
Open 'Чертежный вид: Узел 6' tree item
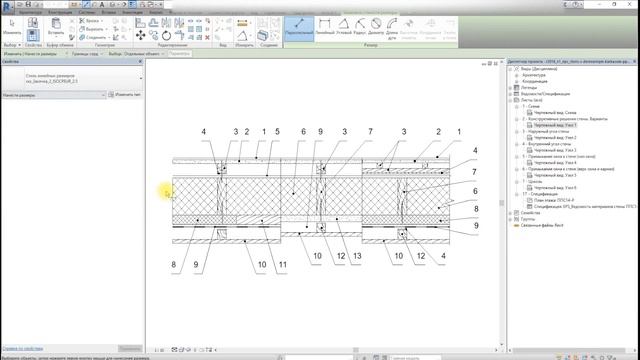pyautogui.click(x=555, y=188)
